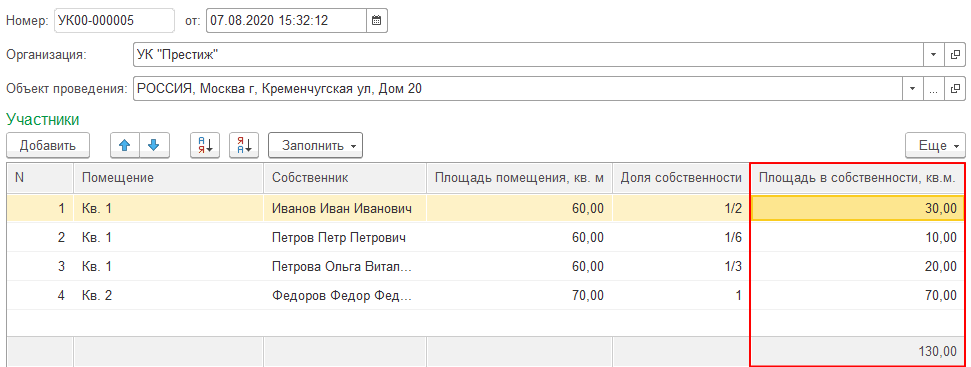Open the Еще menu

click(x=935, y=145)
